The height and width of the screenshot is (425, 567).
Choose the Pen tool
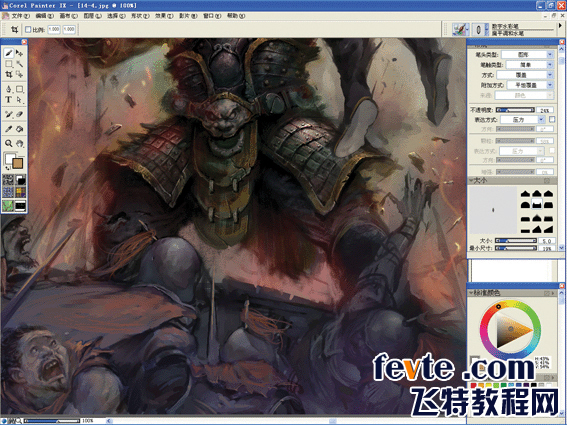coord(9,89)
